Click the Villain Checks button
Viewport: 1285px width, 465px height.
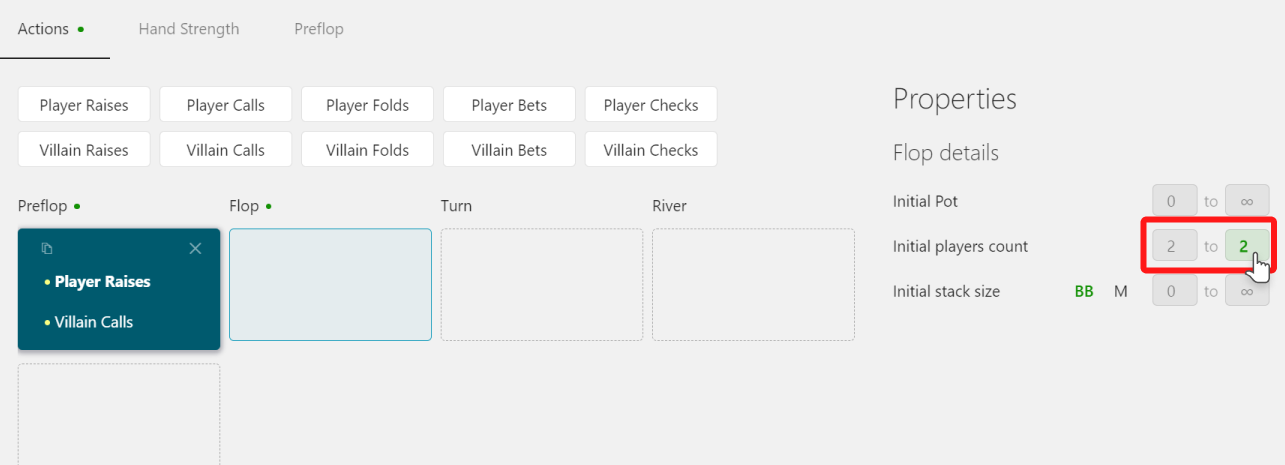click(651, 150)
